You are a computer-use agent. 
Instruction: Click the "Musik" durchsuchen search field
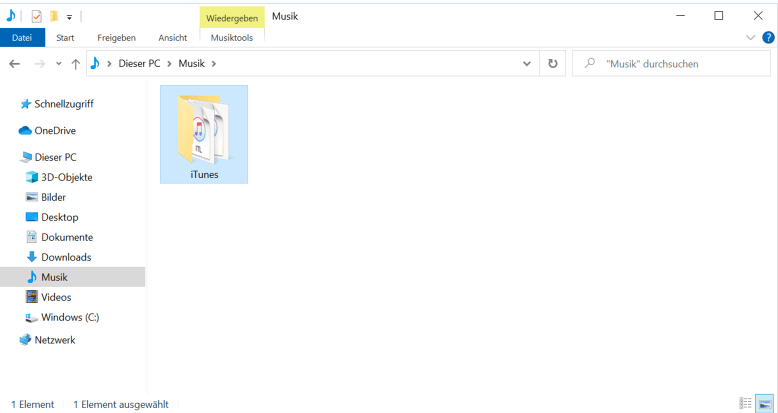pyautogui.click(x=671, y=64)
